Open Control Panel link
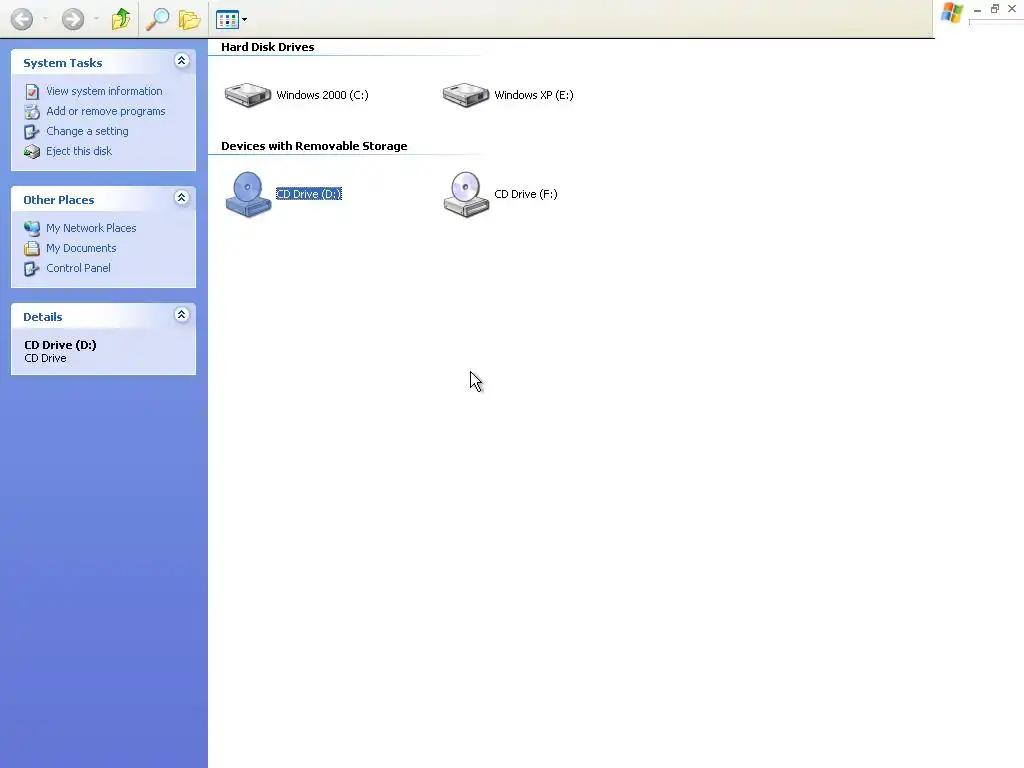1024x768 pixels. click(78, 268)
